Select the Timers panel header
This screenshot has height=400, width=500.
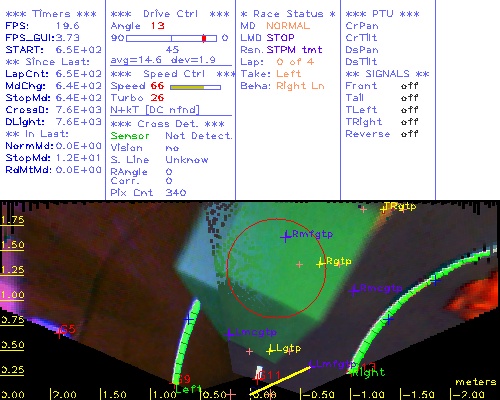click(x=51, y=14)
